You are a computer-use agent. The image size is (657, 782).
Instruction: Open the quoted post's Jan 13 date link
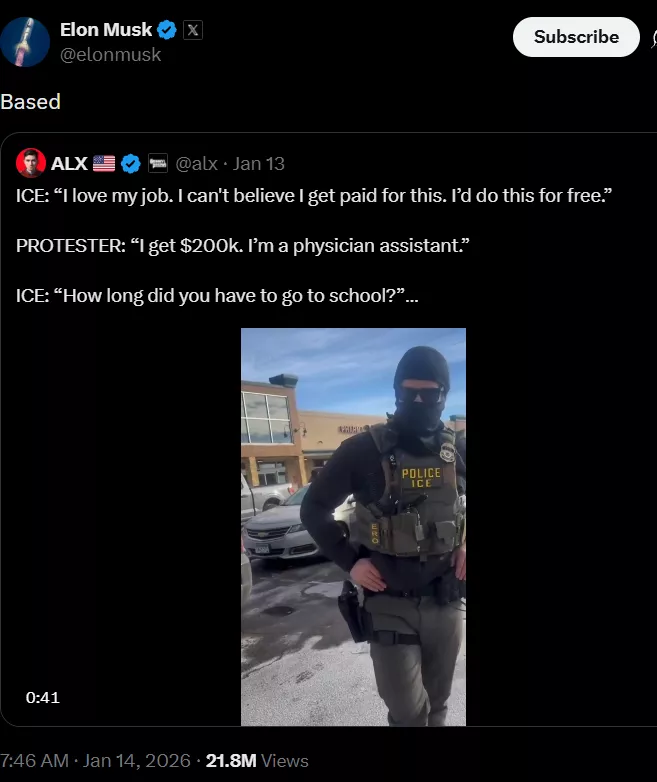258,164
